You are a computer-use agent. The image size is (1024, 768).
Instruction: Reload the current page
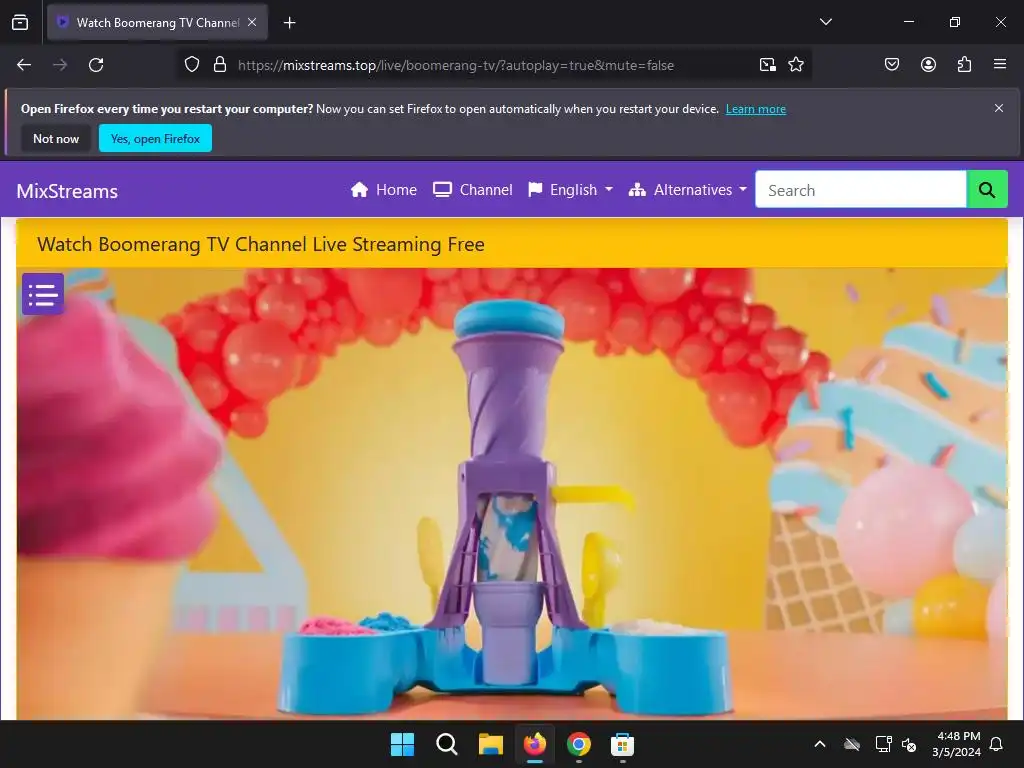(96, 65)
